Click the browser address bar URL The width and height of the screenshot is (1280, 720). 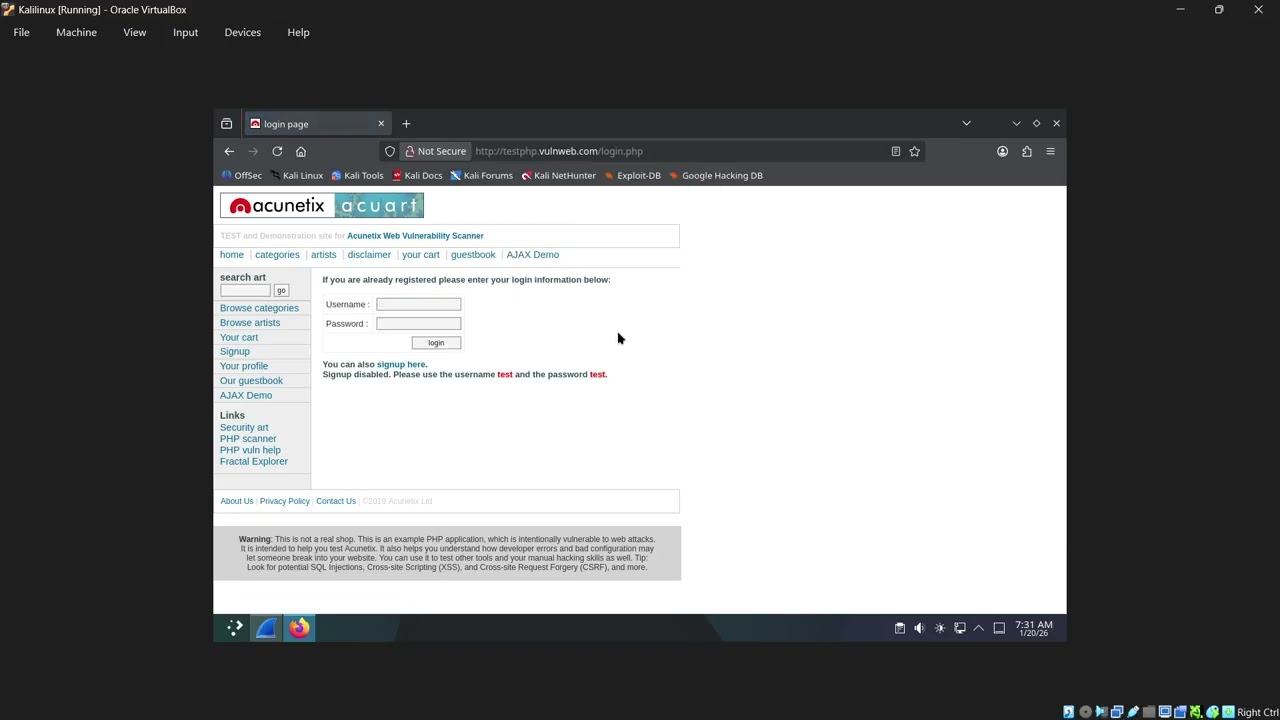(x=559, y=151)
